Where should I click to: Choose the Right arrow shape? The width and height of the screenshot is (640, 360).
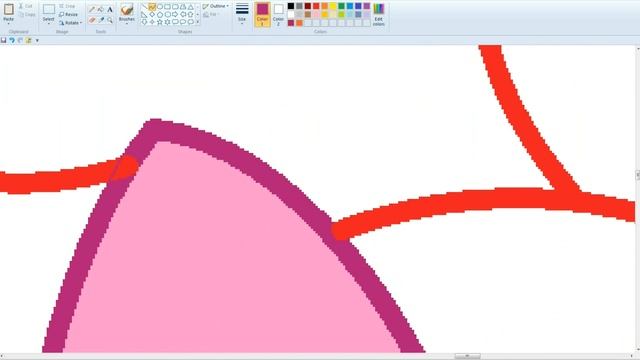click(175, 14)
